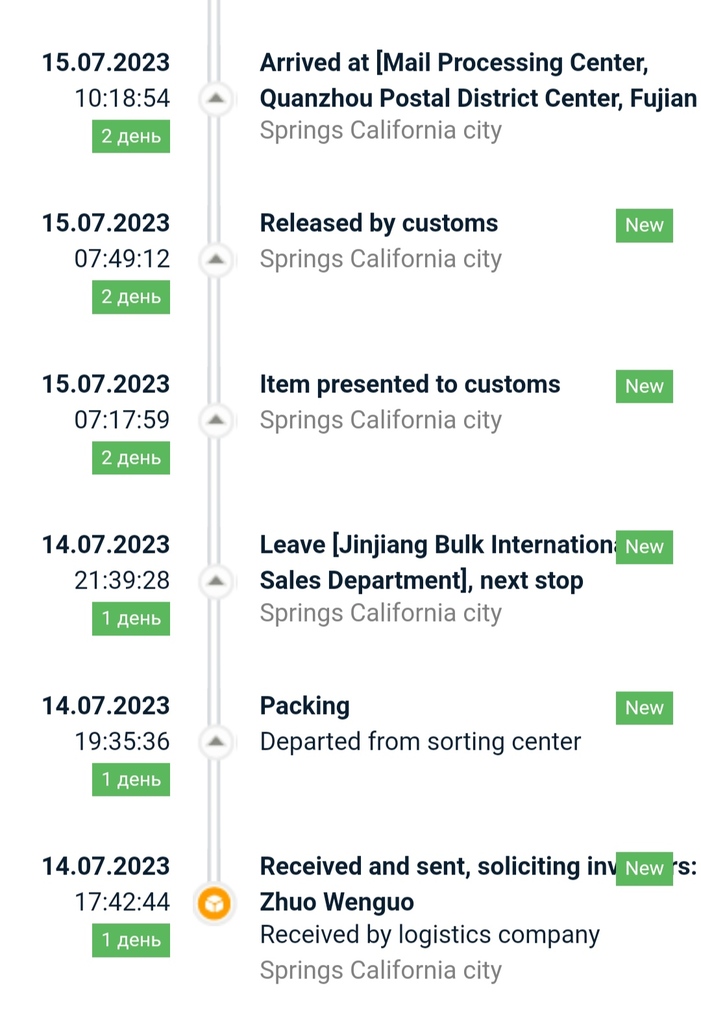Click the timeline arrow marker at 19:35:36
701x1024 pixels.
click(x=216, y=742)
